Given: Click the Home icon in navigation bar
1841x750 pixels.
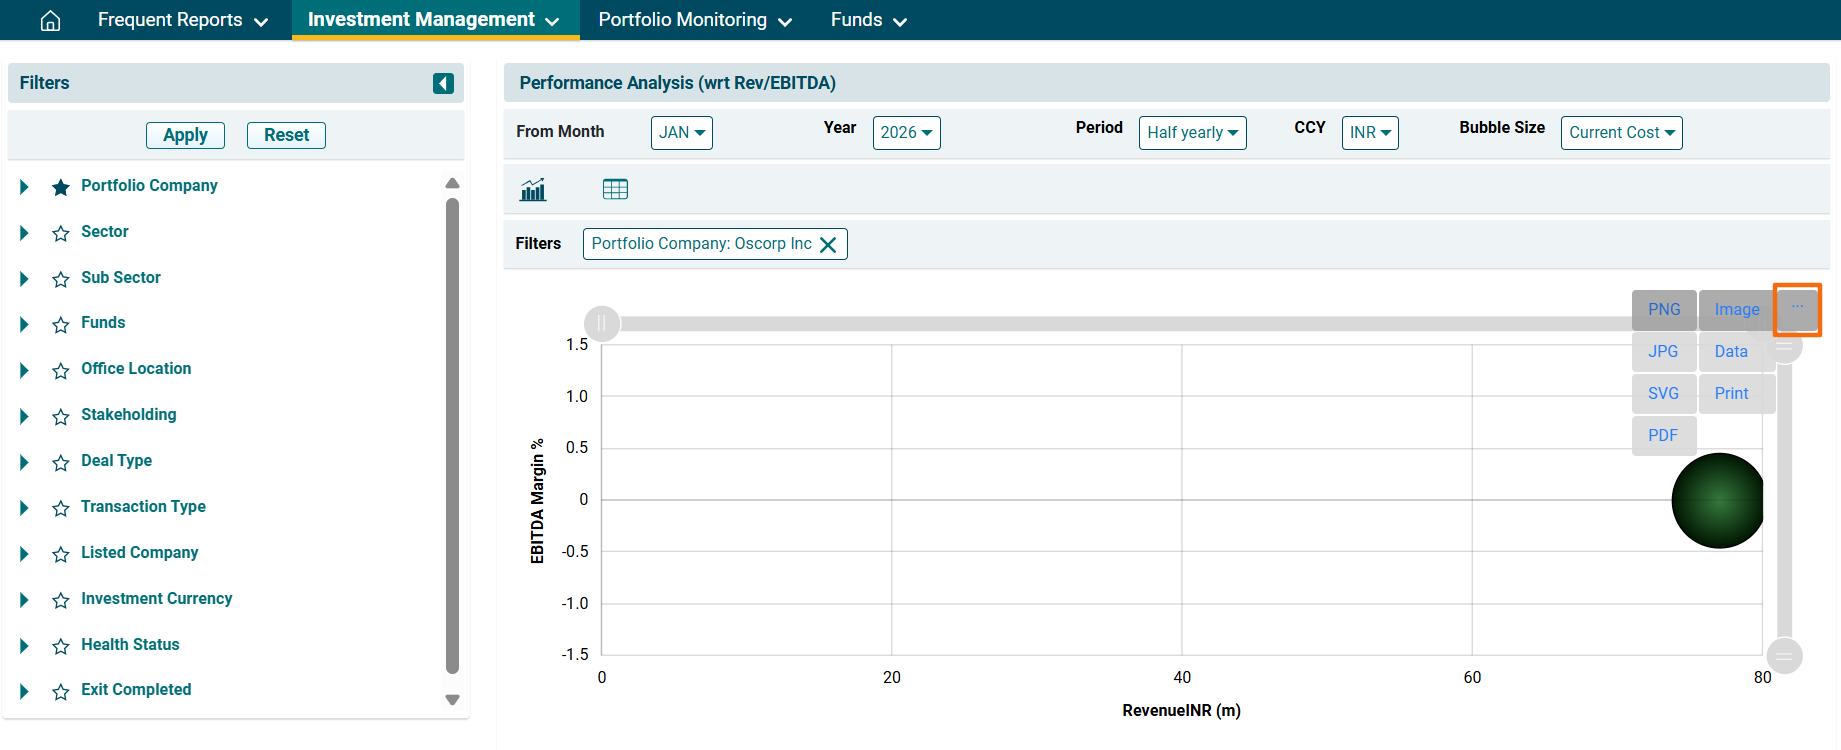Looking at the screenshot, I should (x=50, y=20).
